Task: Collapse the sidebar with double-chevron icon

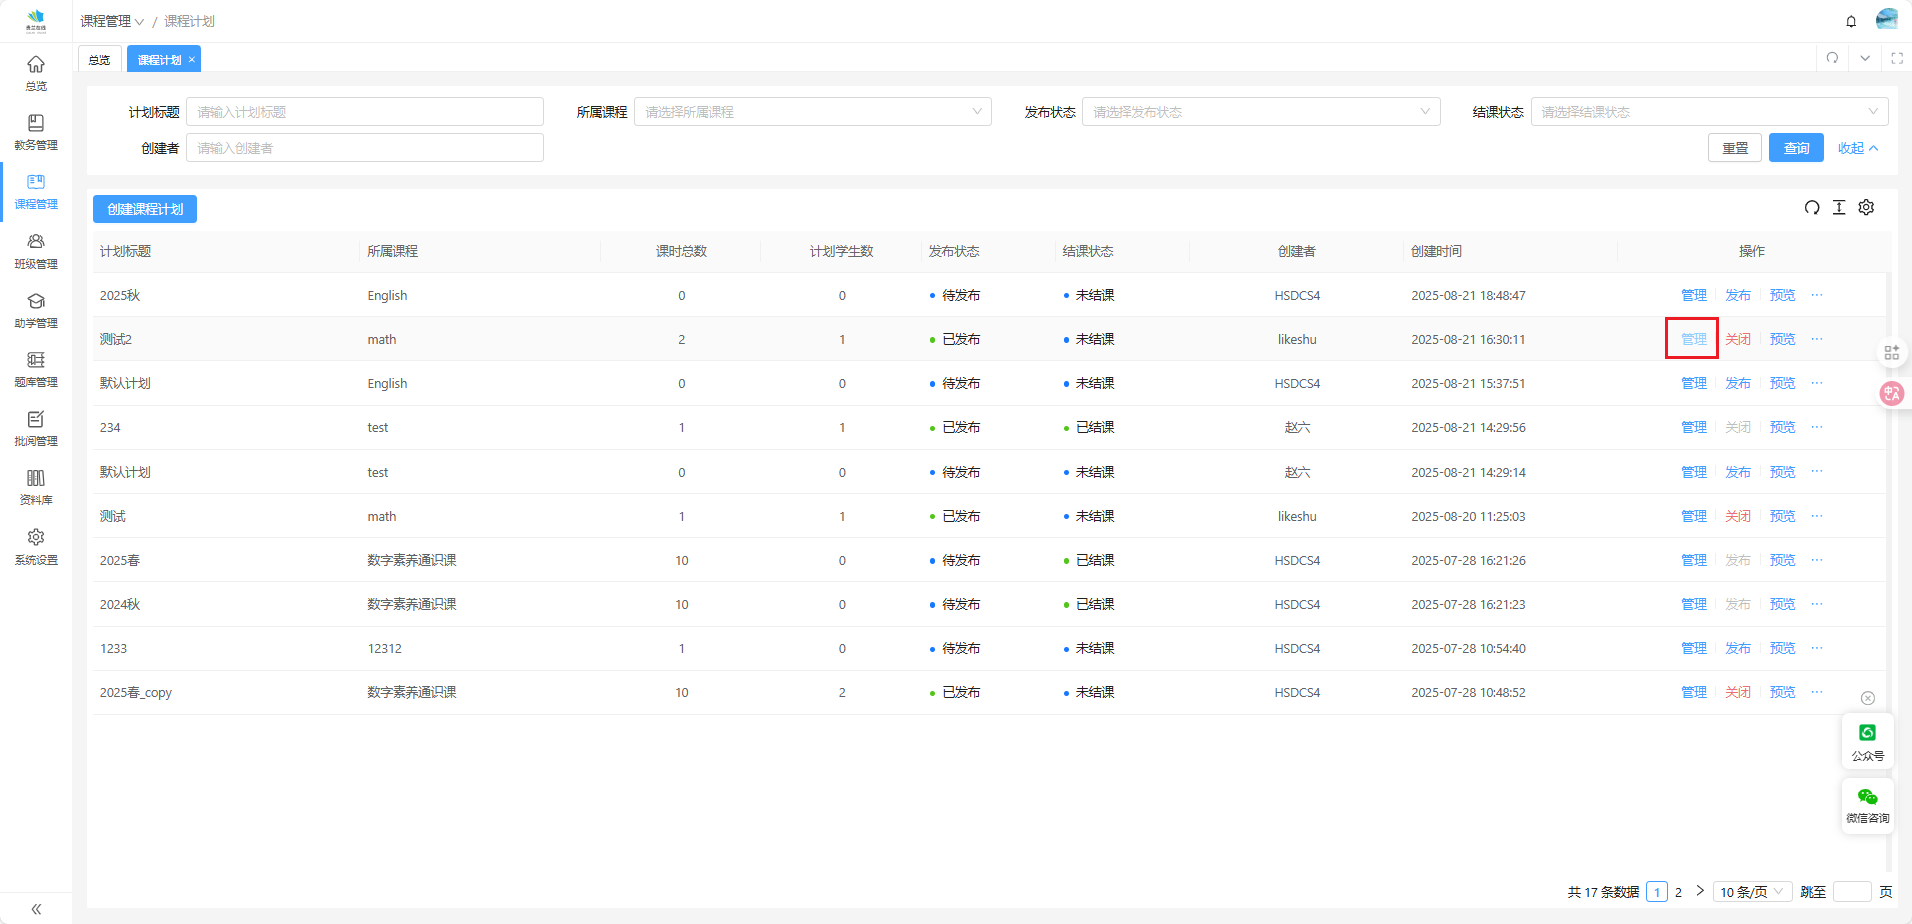Action: click(36, 909)
